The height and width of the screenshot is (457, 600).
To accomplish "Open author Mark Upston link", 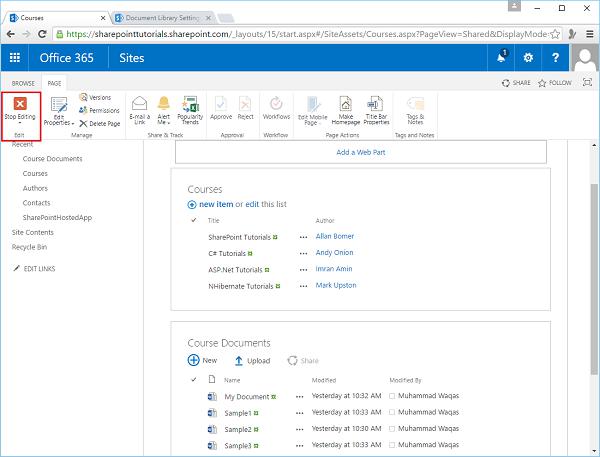I will point(336,285).
